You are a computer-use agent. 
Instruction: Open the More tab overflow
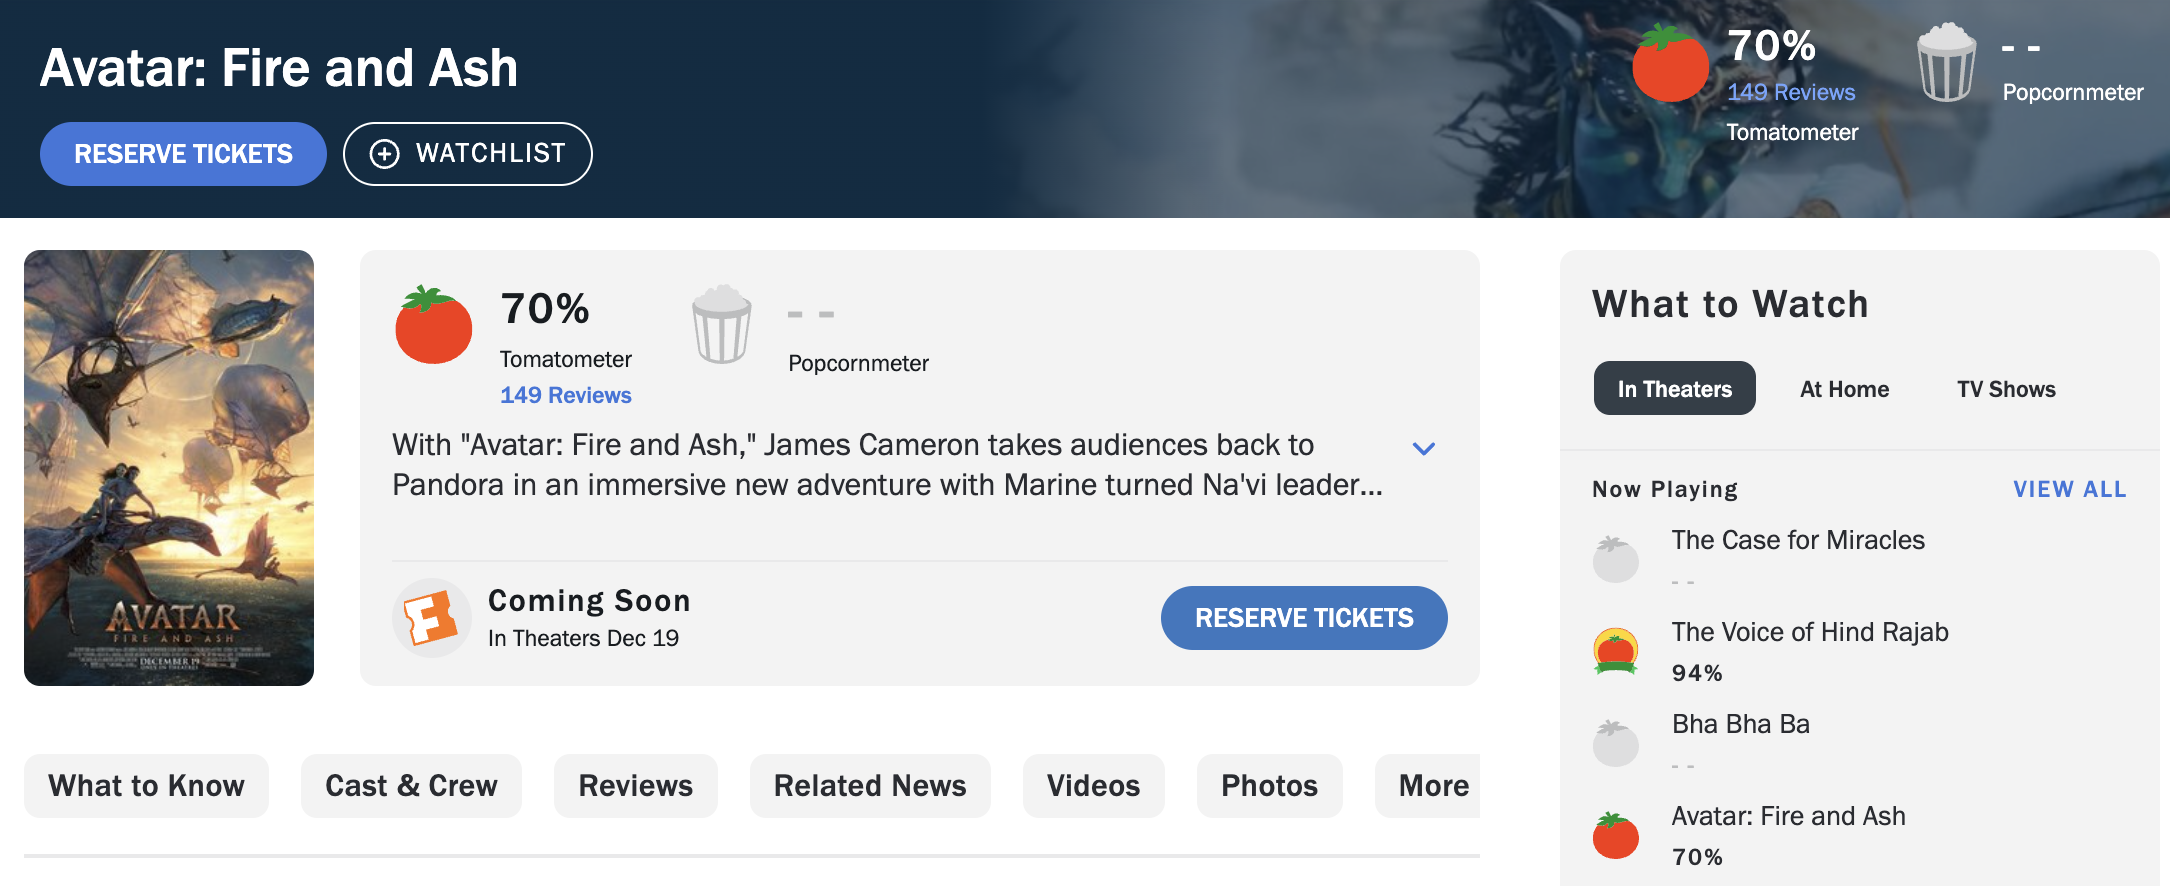pos(1432,786)
